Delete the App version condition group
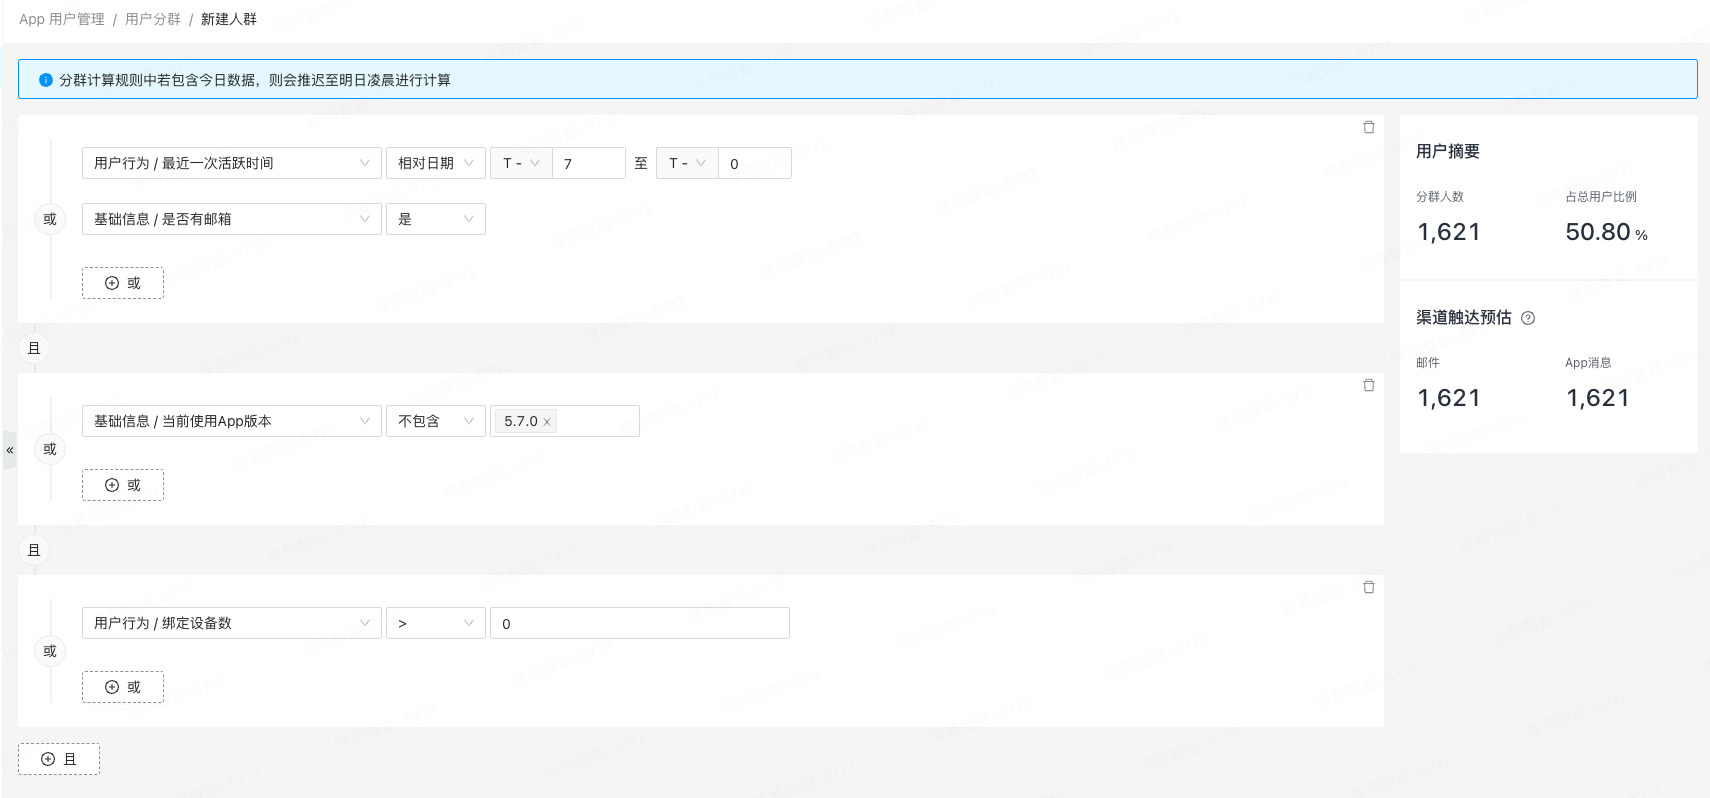 [x=1368, y=385]
